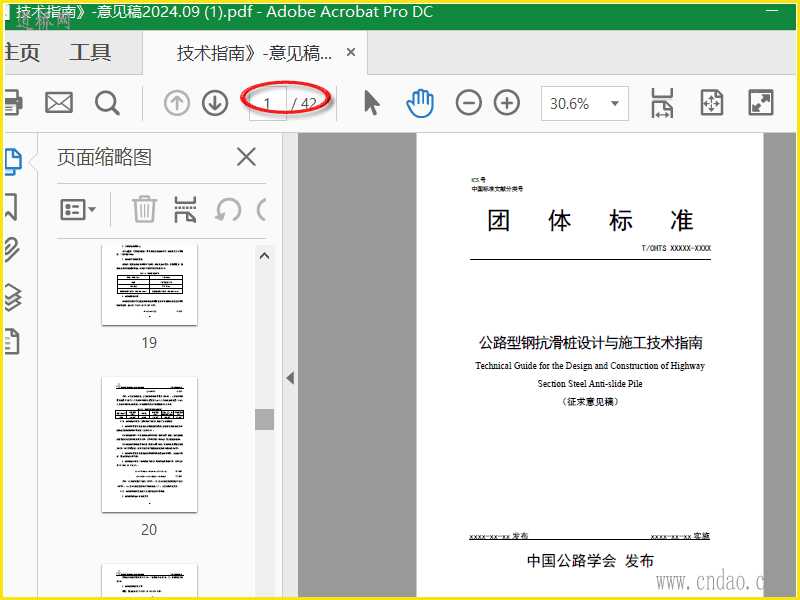The width and height of the screenshot is (800, 600).
Task: Activate the hand pan tool
Action: point(420,103)
